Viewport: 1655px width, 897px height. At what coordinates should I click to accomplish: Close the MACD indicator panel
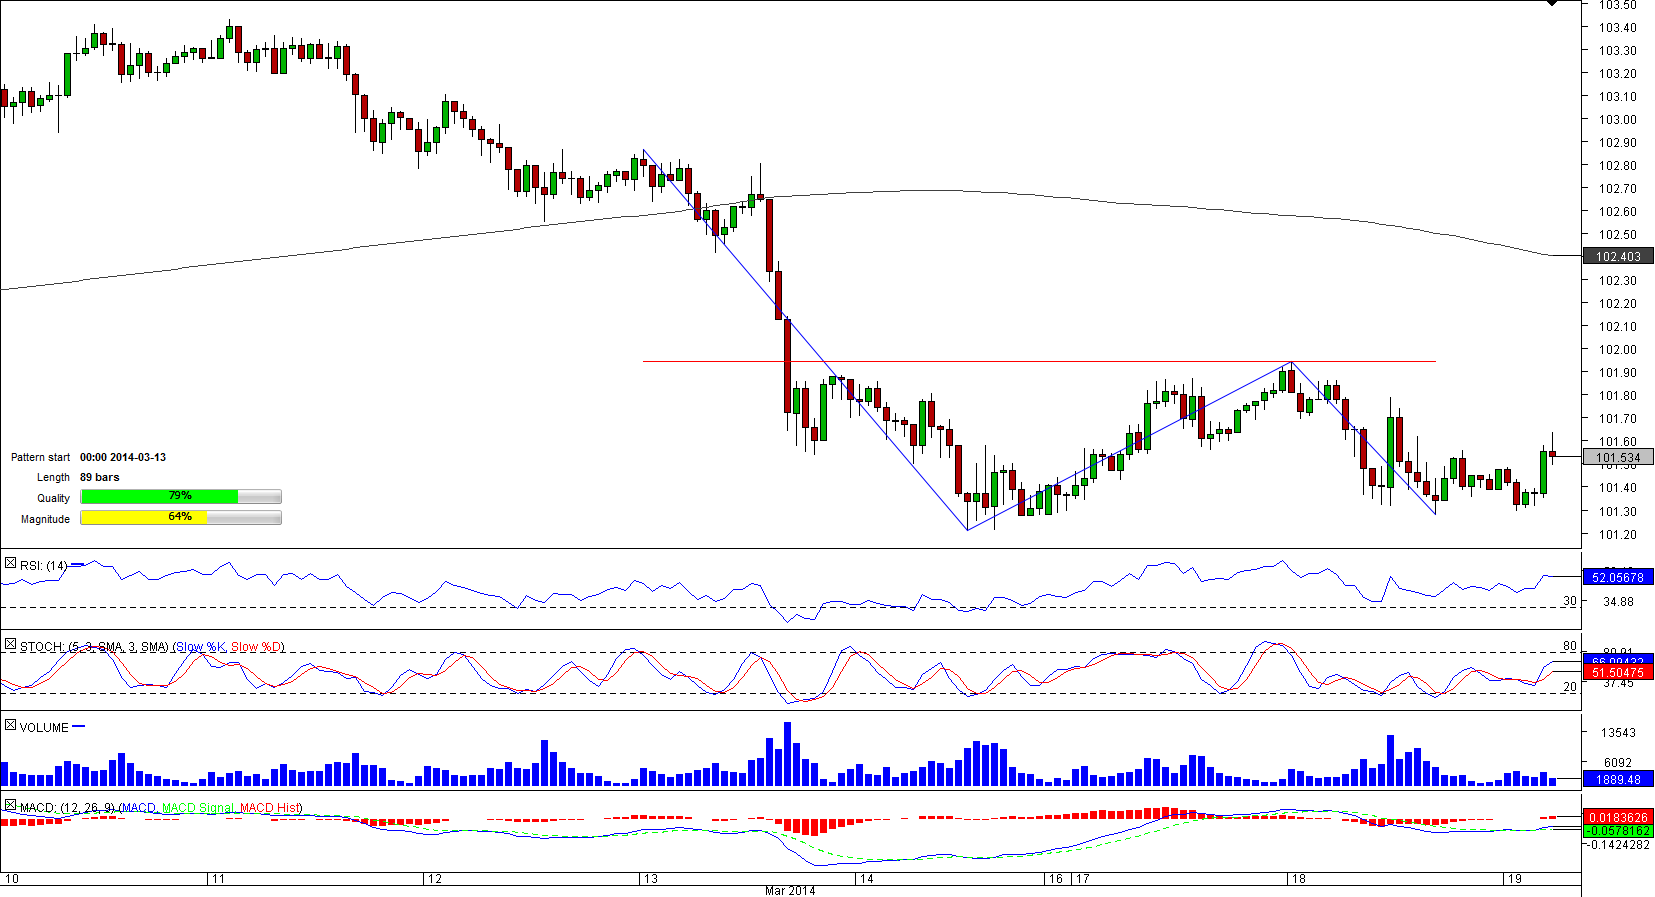10,805
